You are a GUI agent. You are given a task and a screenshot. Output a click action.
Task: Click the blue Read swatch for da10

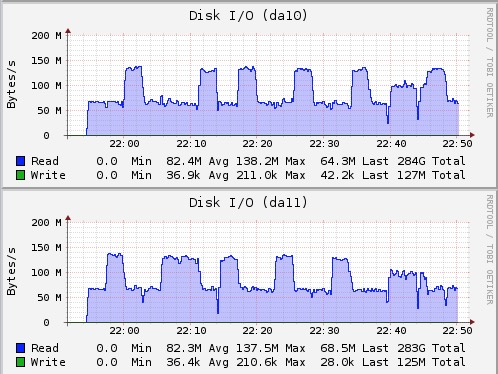(x=20, y=161)
